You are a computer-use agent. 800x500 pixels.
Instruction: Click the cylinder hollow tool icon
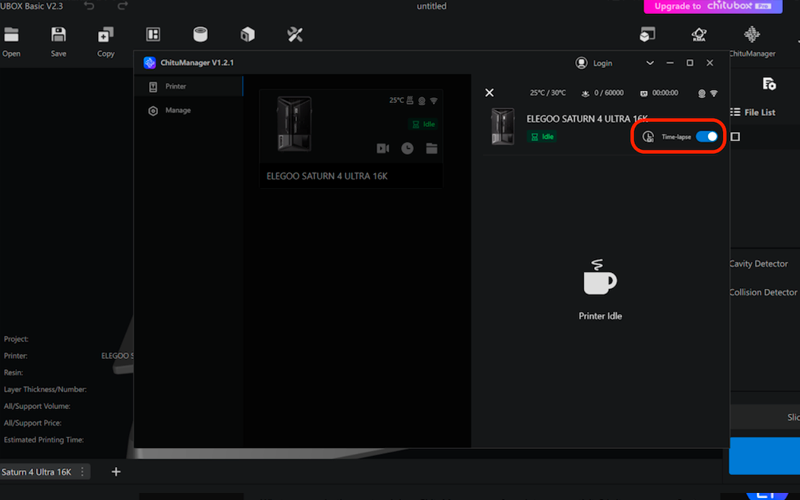point(201,34)
